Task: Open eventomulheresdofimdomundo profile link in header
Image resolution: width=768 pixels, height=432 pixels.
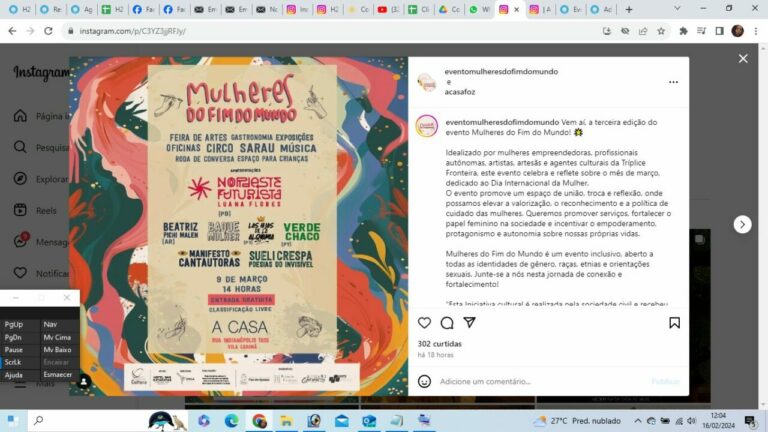Action: (501, 72)
